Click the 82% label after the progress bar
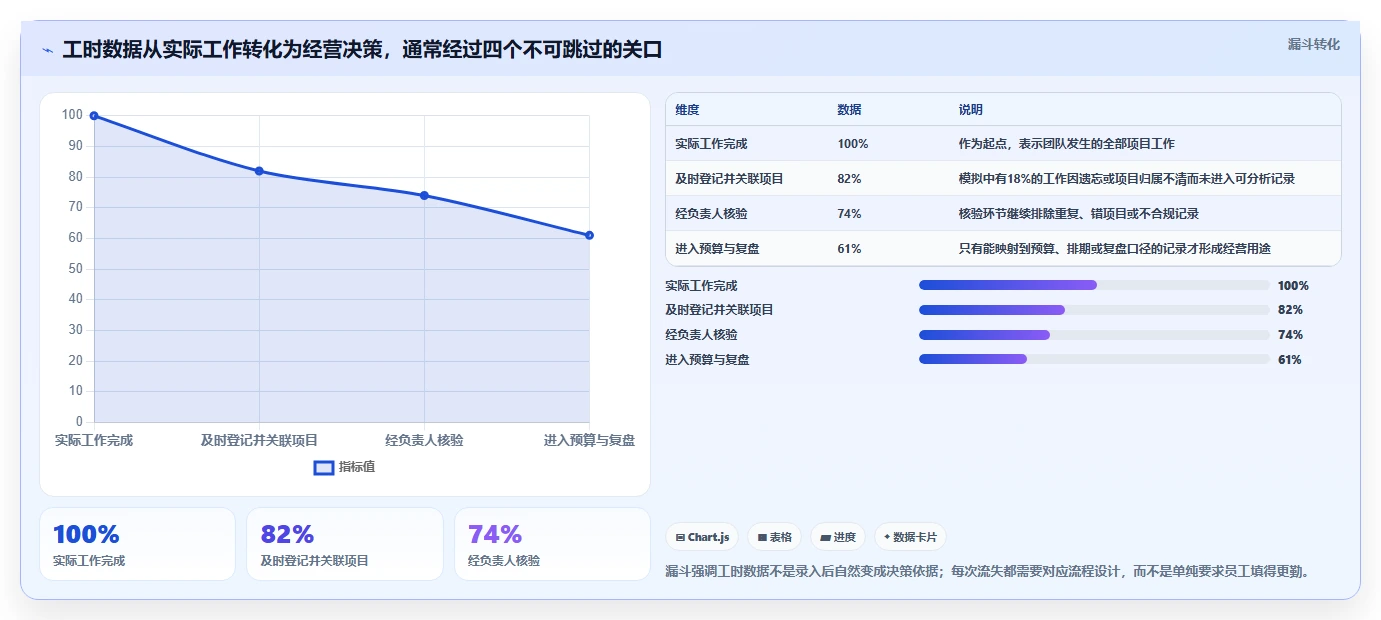Screen dimensions: 1381x620 coord(1290,310)
